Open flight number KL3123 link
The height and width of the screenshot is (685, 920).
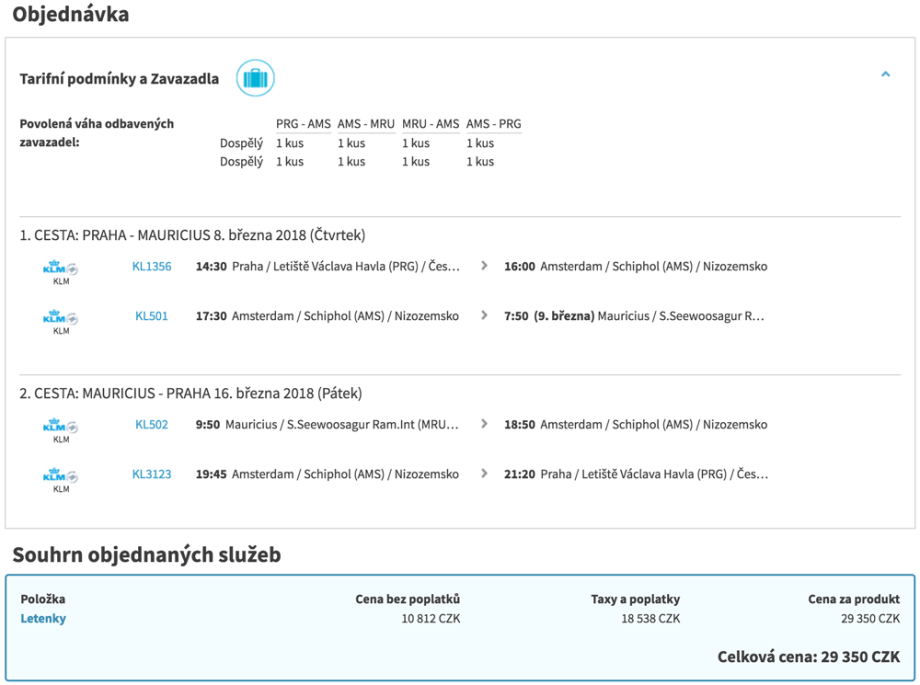pos(152,474)
